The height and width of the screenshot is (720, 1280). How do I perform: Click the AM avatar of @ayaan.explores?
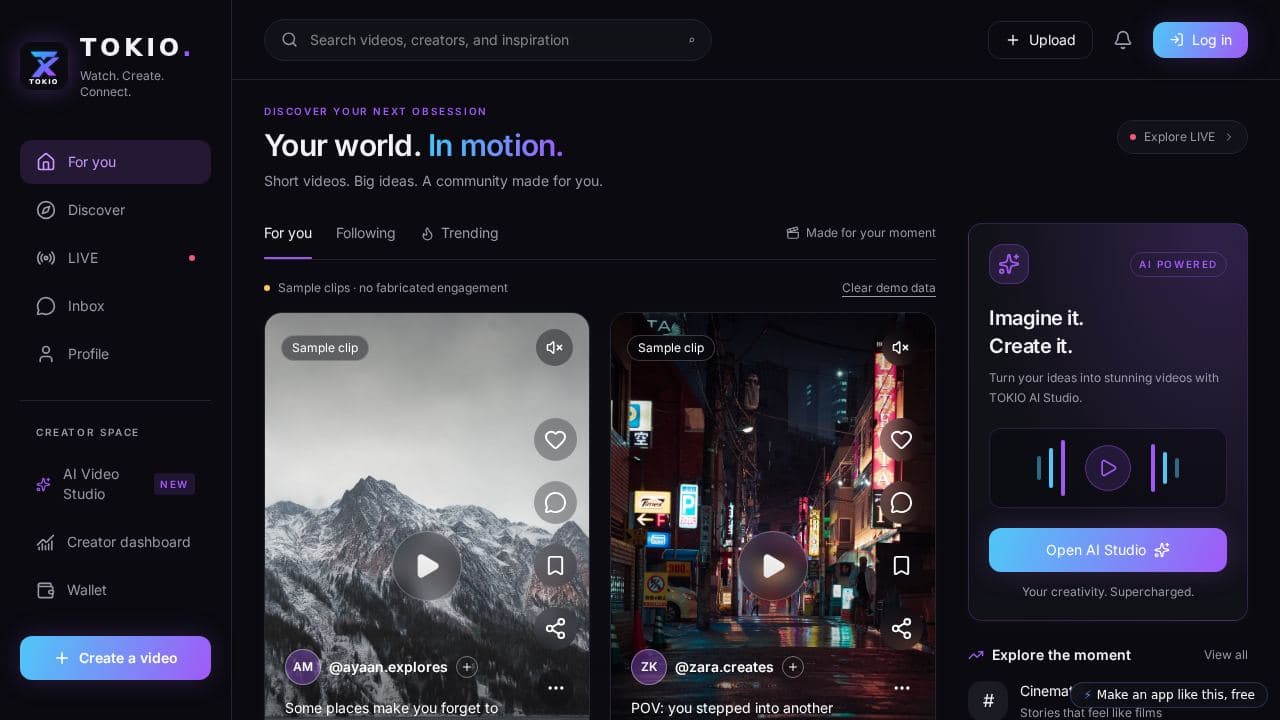pyautogui.click(x=303, y=667)
